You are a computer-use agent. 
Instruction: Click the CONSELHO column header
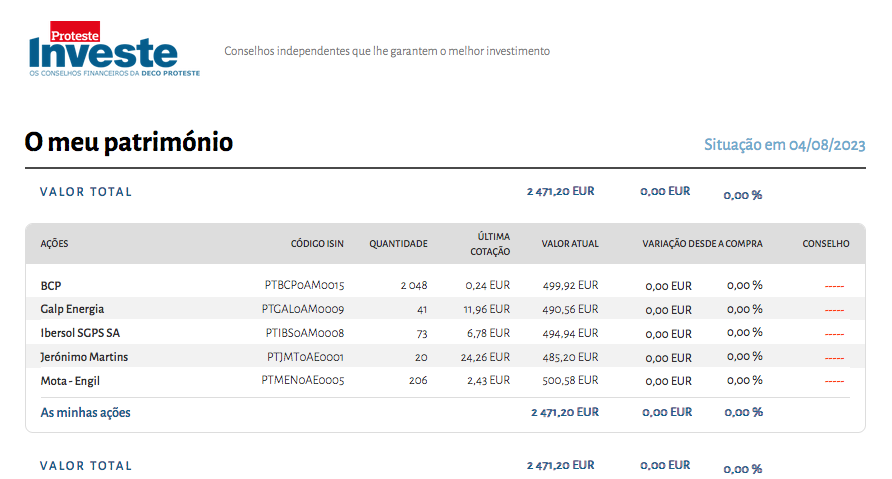[825, 244]
